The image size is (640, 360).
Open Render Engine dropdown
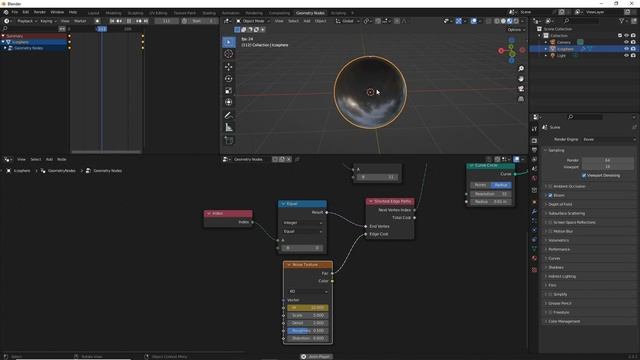pyautogui.click(x=609, y=140)
